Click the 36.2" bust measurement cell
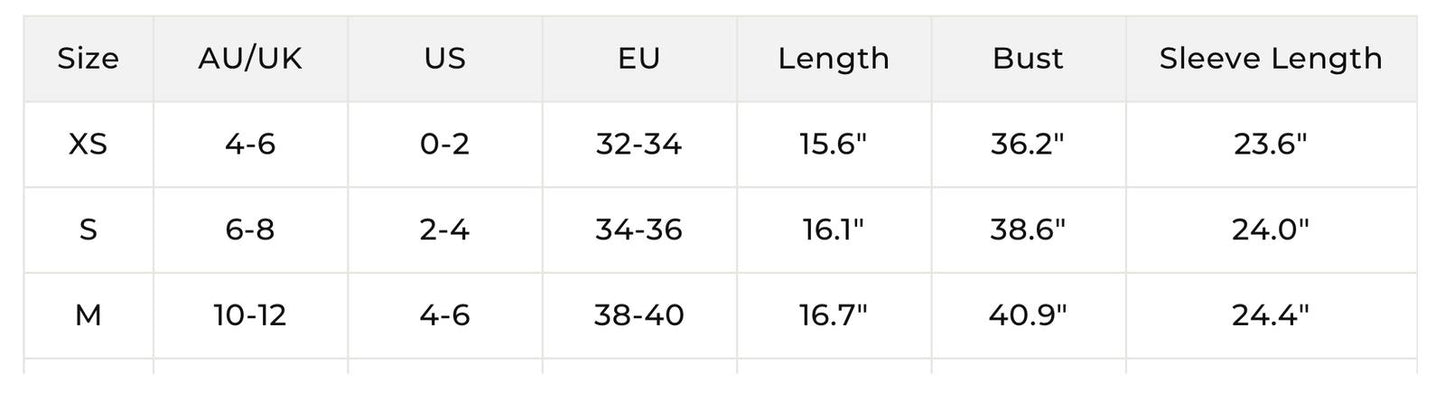The height and width of the screenshot is (403, 1445). (1028, 145)
